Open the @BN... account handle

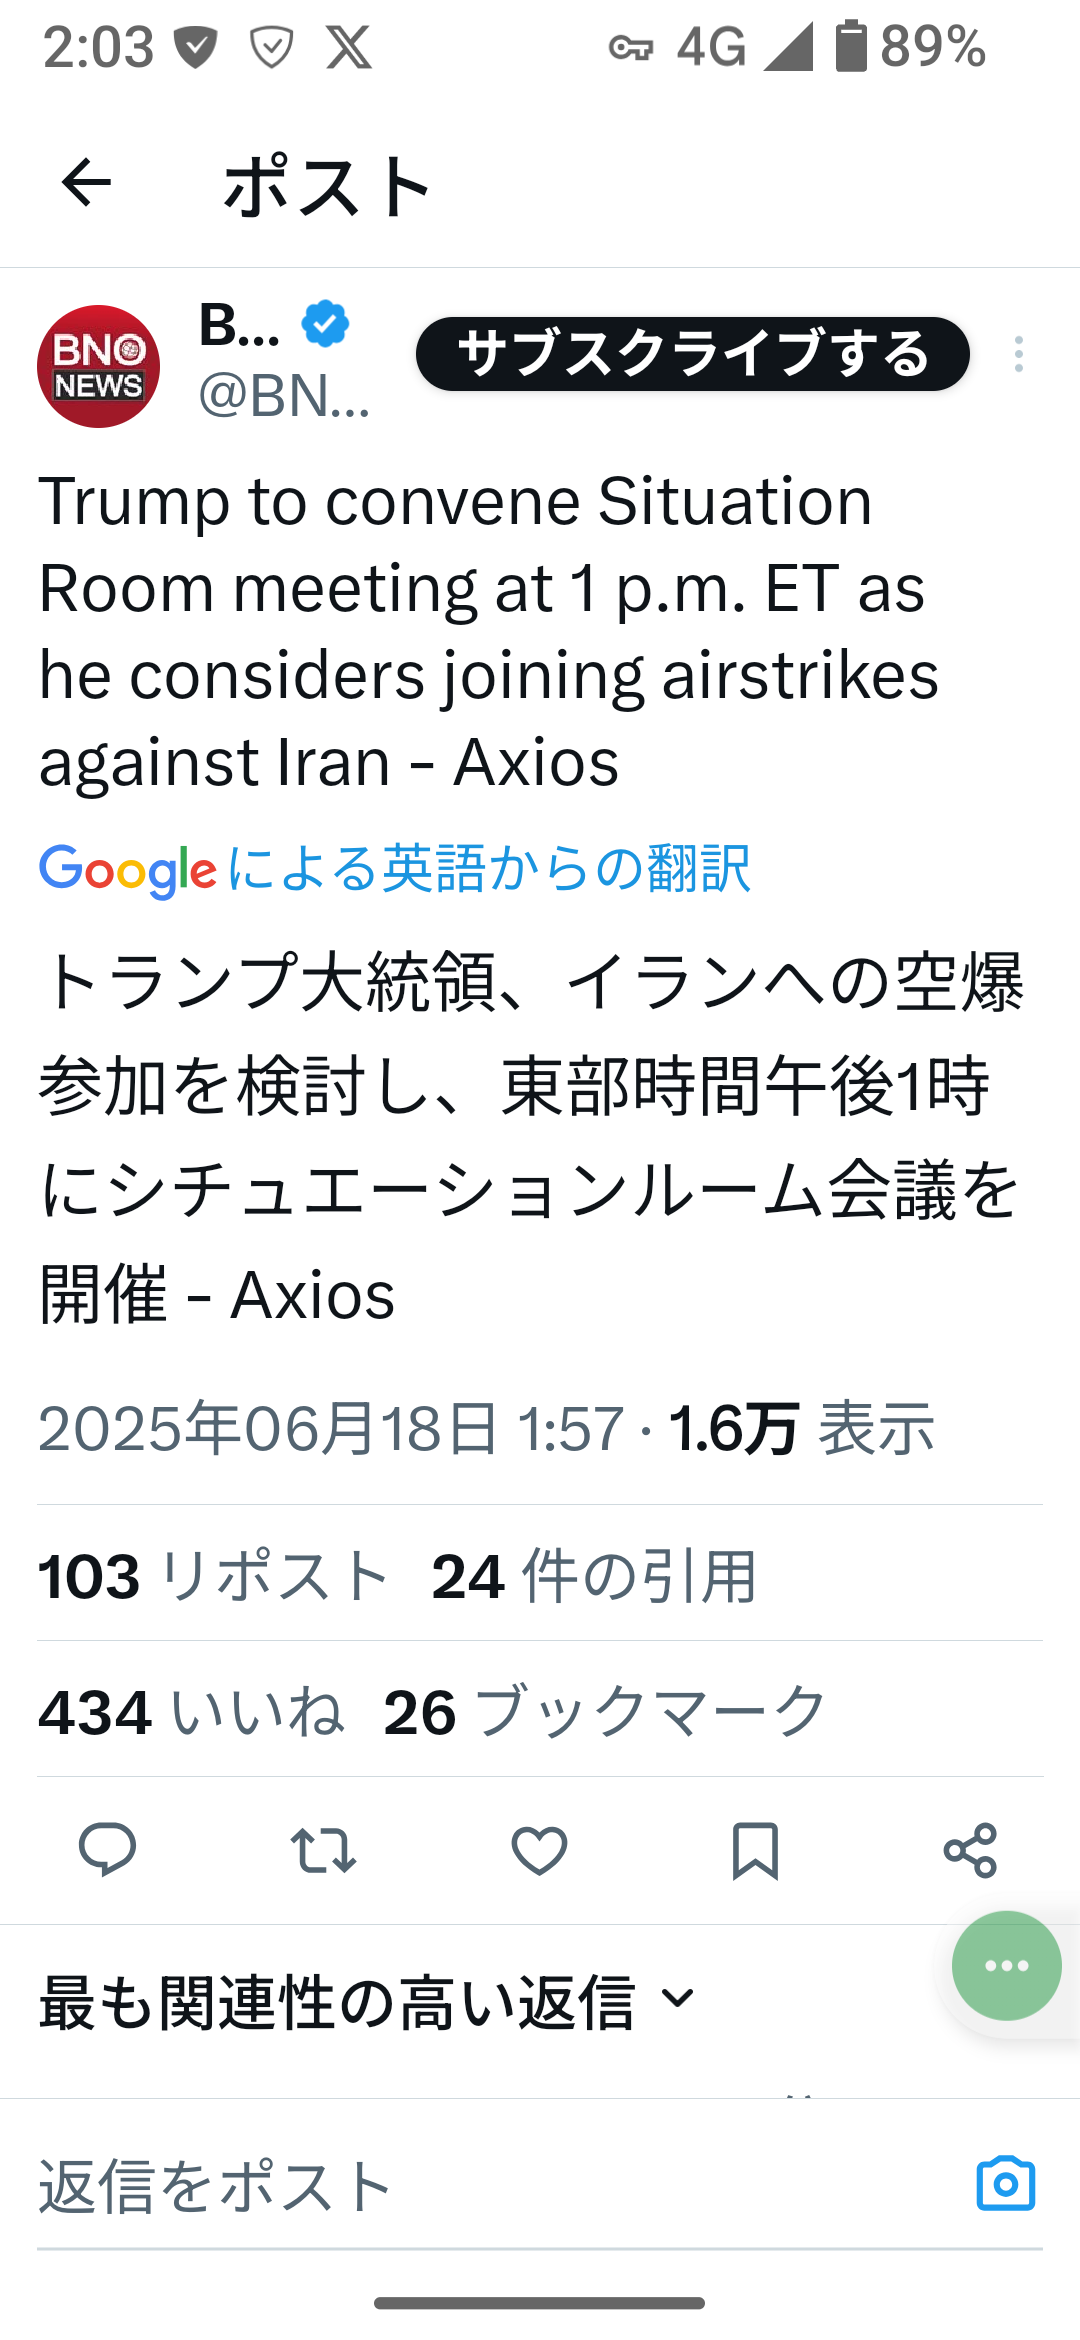(284, 396)
